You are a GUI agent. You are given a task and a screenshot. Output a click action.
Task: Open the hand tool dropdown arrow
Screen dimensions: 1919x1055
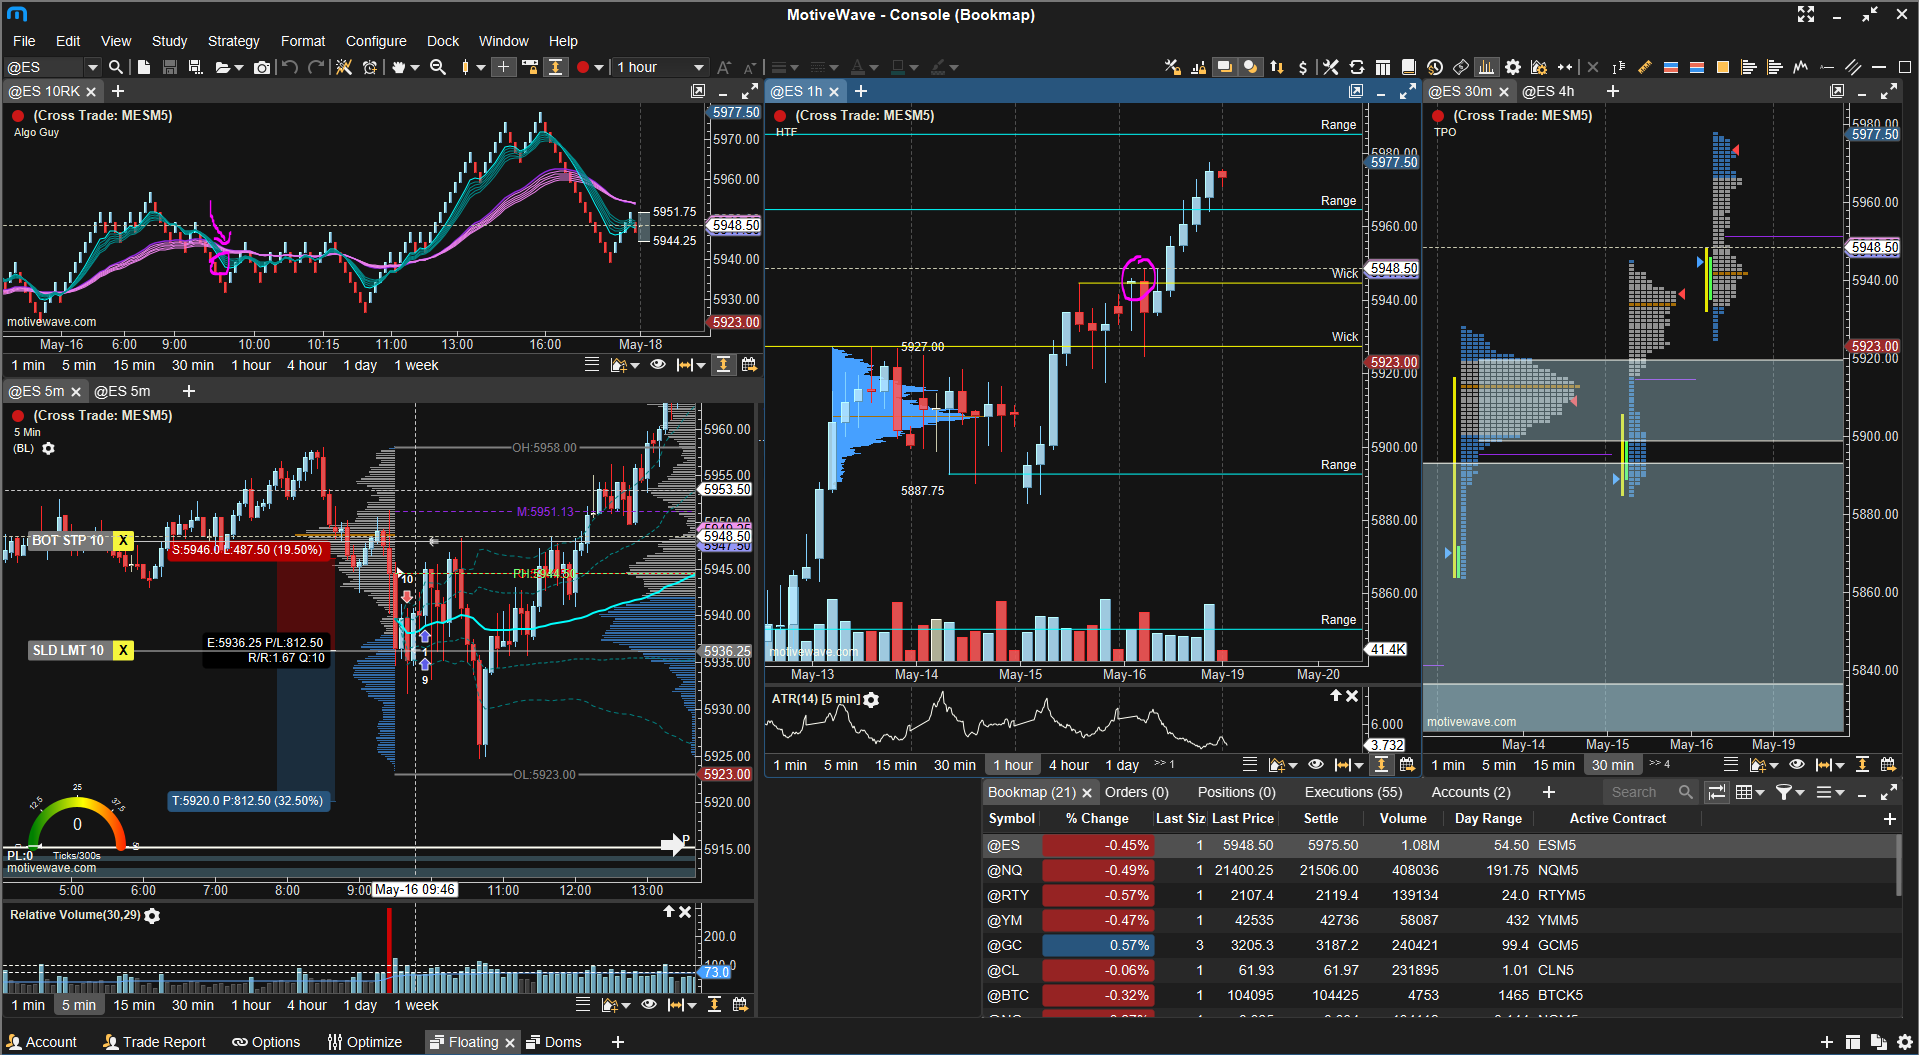pos(415,68)
